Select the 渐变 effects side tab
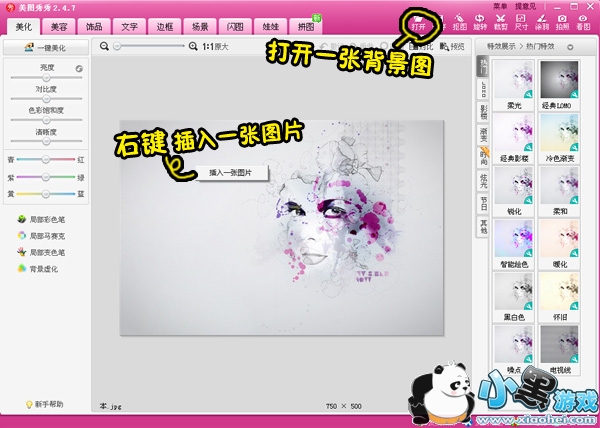This screenshot has height=428, width=600. click(x=484, y=135)
